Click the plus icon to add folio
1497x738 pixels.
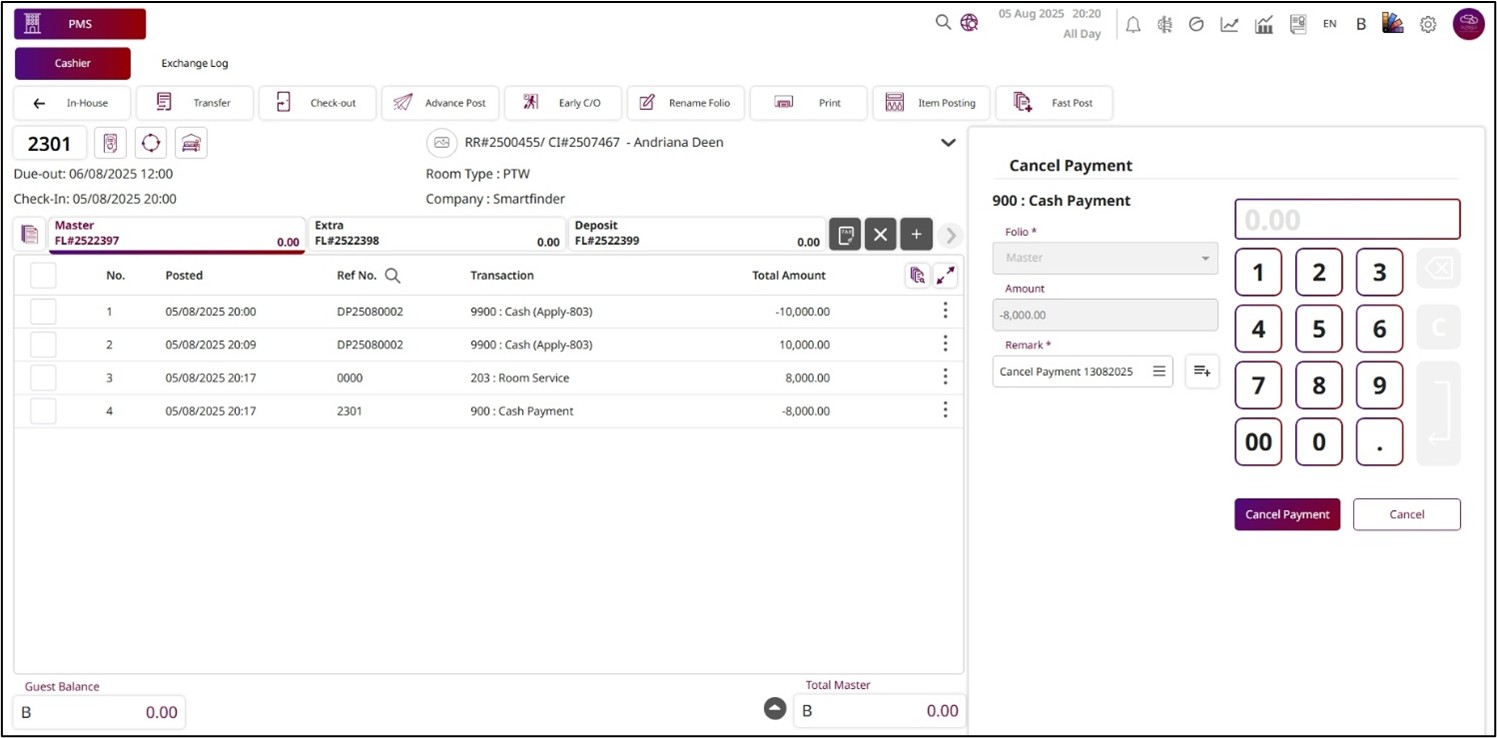point(916,234)
